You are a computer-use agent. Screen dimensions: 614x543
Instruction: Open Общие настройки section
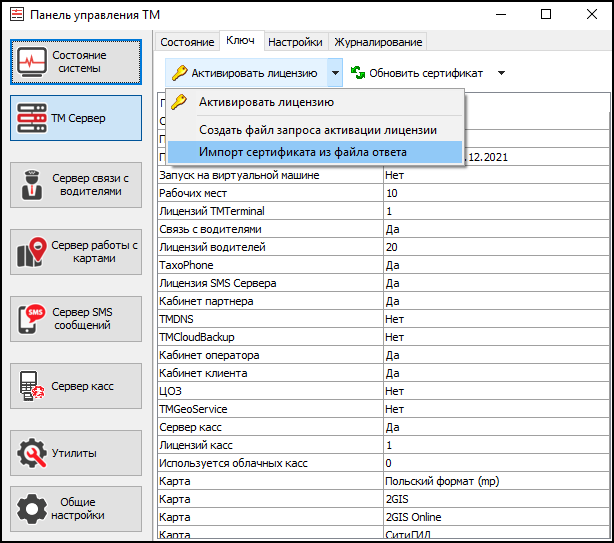click(76, 509)
